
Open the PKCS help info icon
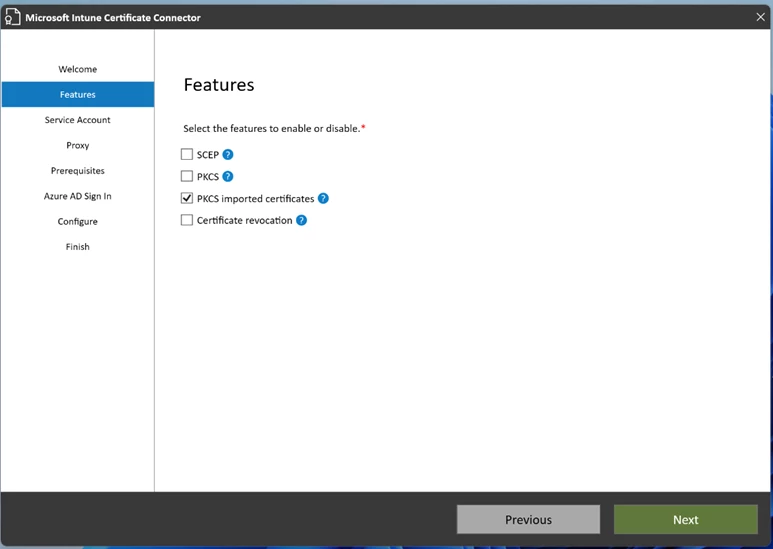pyautogui.click(x=228, y=176)
